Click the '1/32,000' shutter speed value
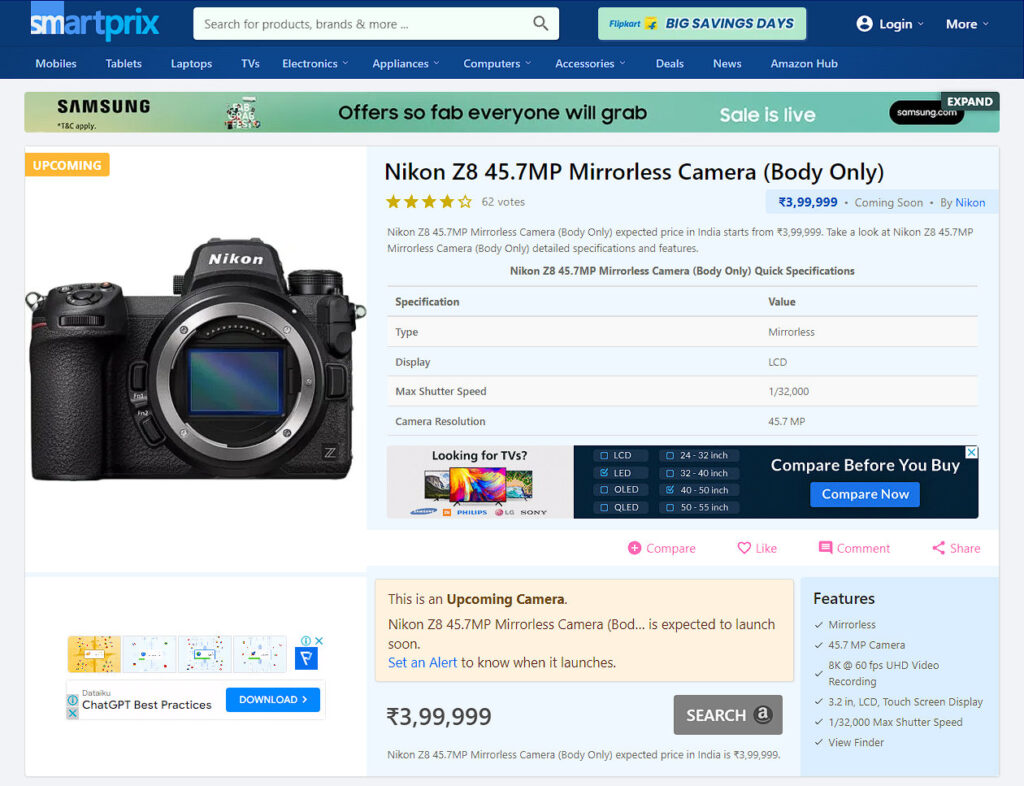 [788, 392]
